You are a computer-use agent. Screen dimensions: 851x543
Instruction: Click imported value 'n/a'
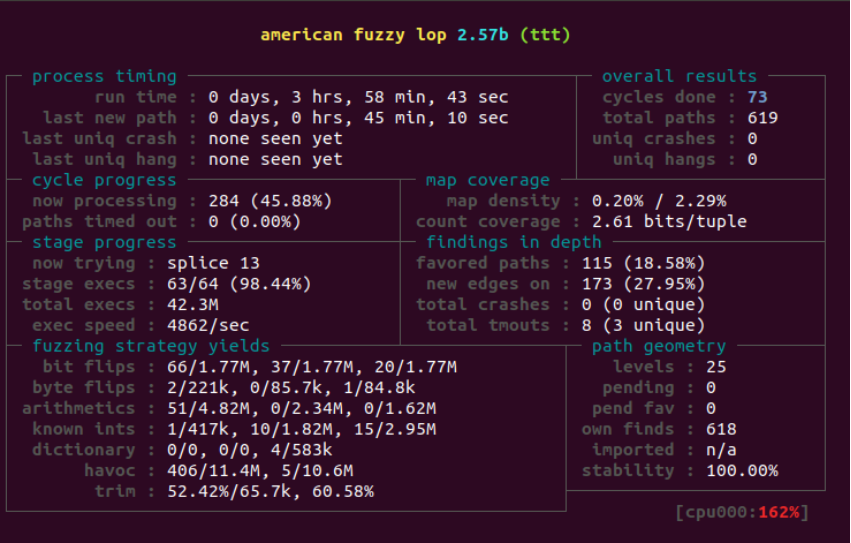pyautogui.click(x=721, y=450)
